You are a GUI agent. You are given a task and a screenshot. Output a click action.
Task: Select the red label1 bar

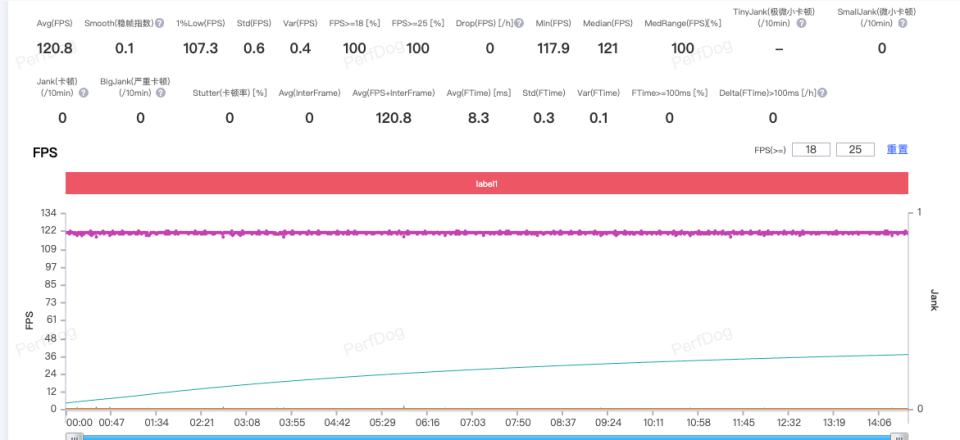click(x=487, y=183)
